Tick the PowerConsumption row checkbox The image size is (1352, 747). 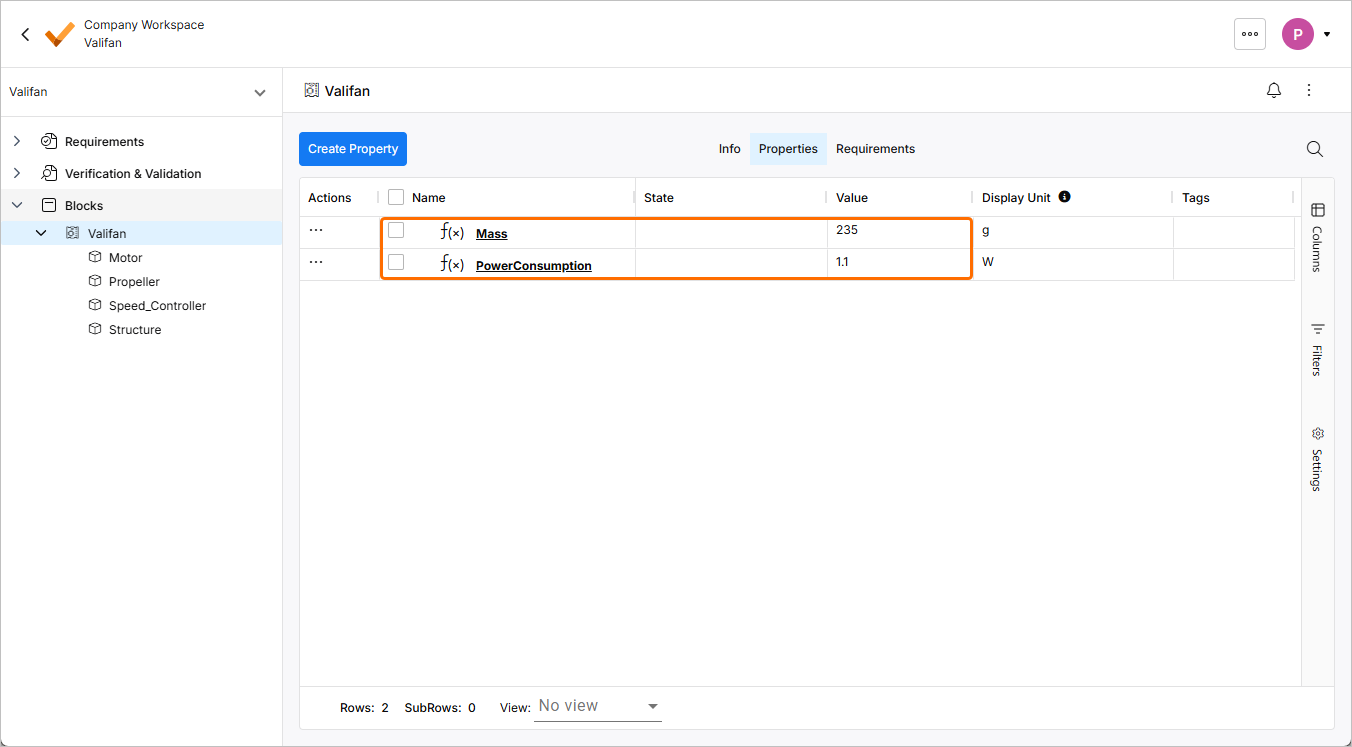coord(396,262)
